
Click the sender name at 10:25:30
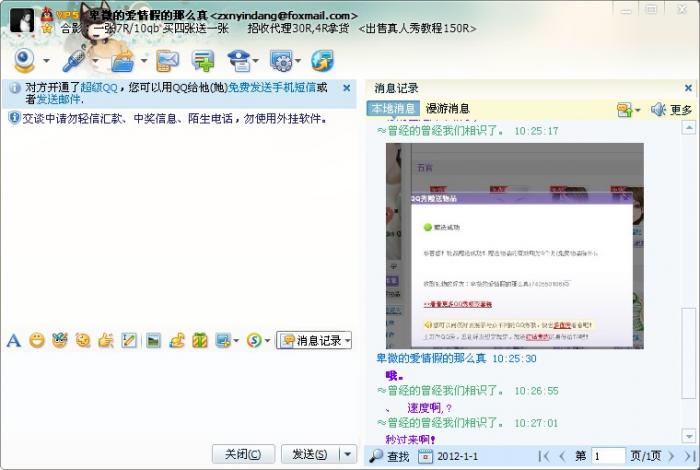[x=431, y=358]
